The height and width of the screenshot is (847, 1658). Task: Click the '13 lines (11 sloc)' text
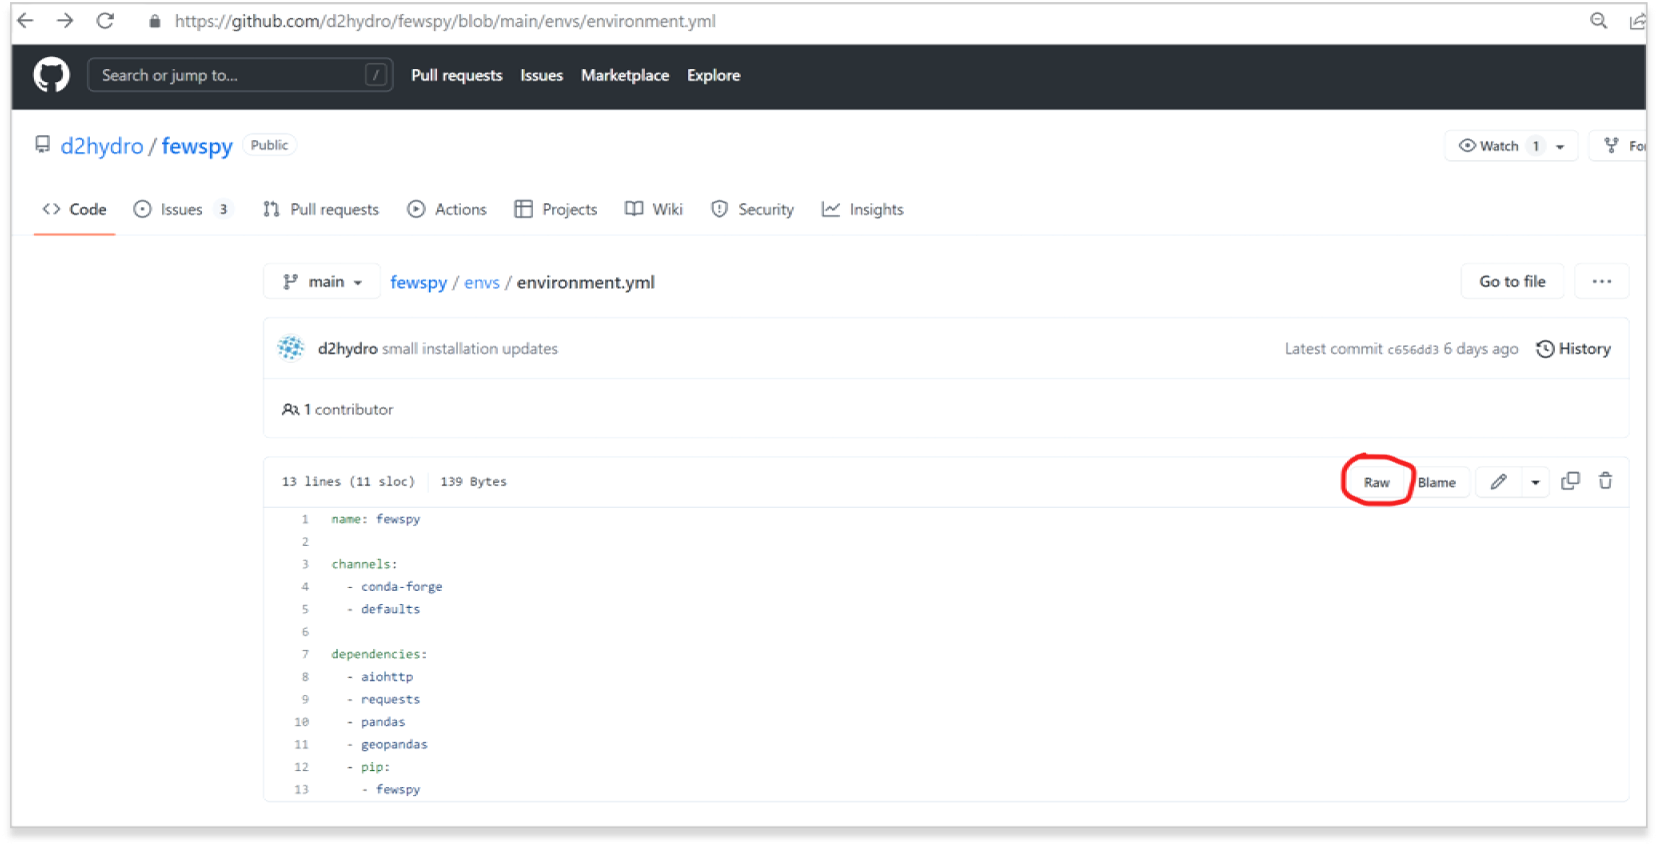pyautogui.click(x=348, y=481)
